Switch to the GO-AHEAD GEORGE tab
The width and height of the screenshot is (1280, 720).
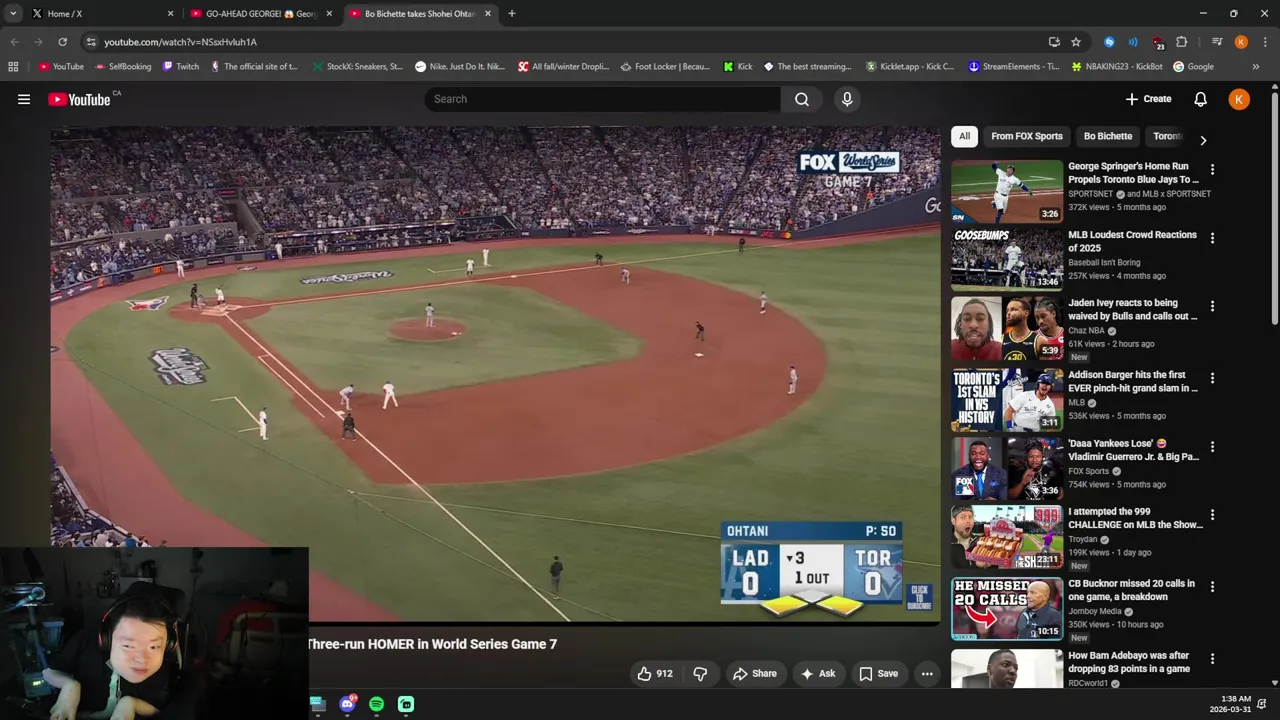pos(260,14)
